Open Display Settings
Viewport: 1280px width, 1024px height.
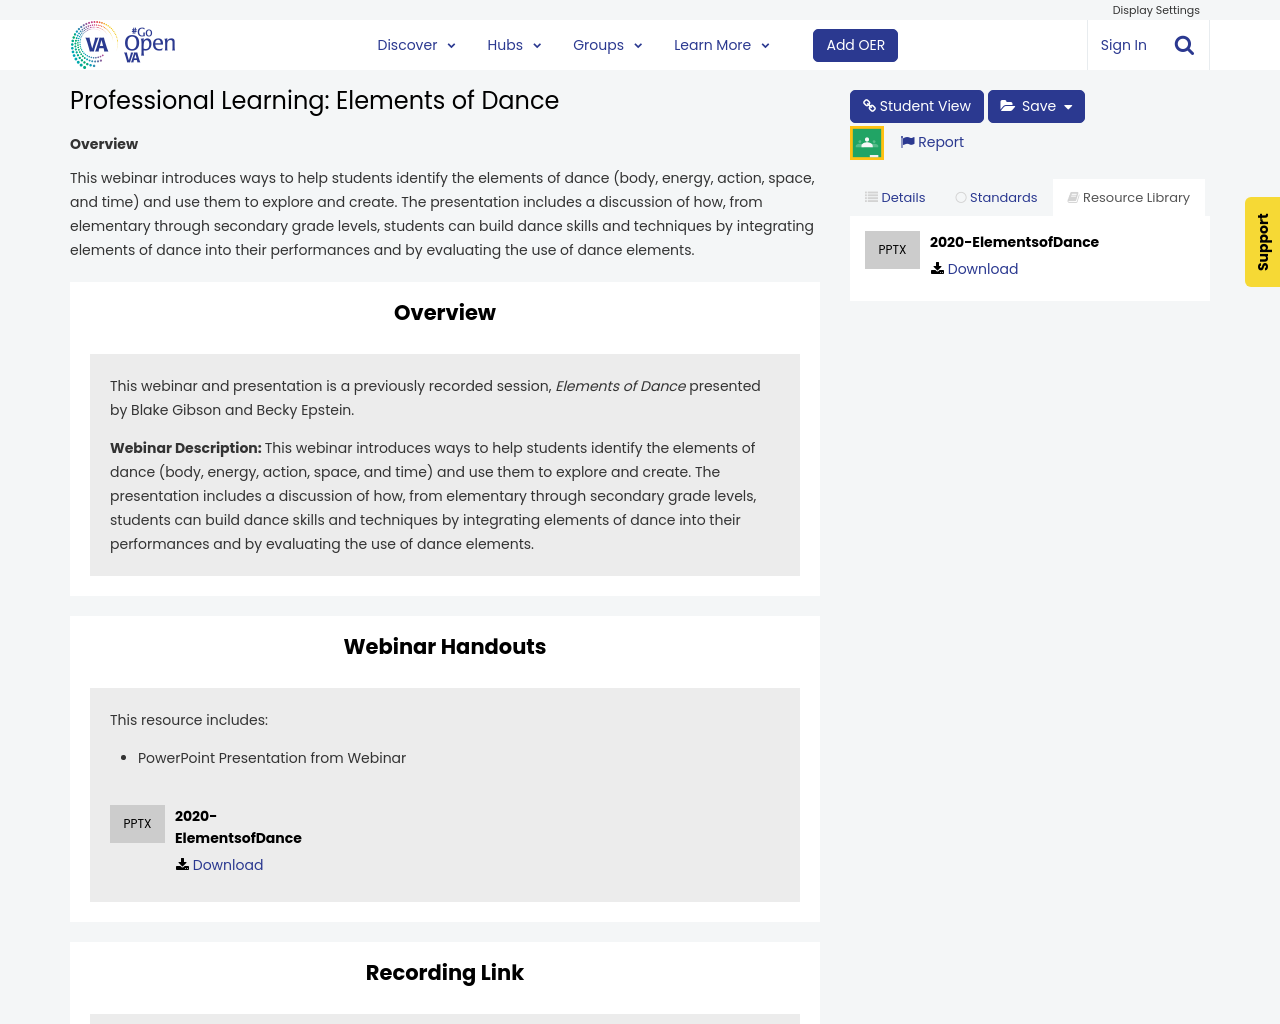(x=1155, y=9)
